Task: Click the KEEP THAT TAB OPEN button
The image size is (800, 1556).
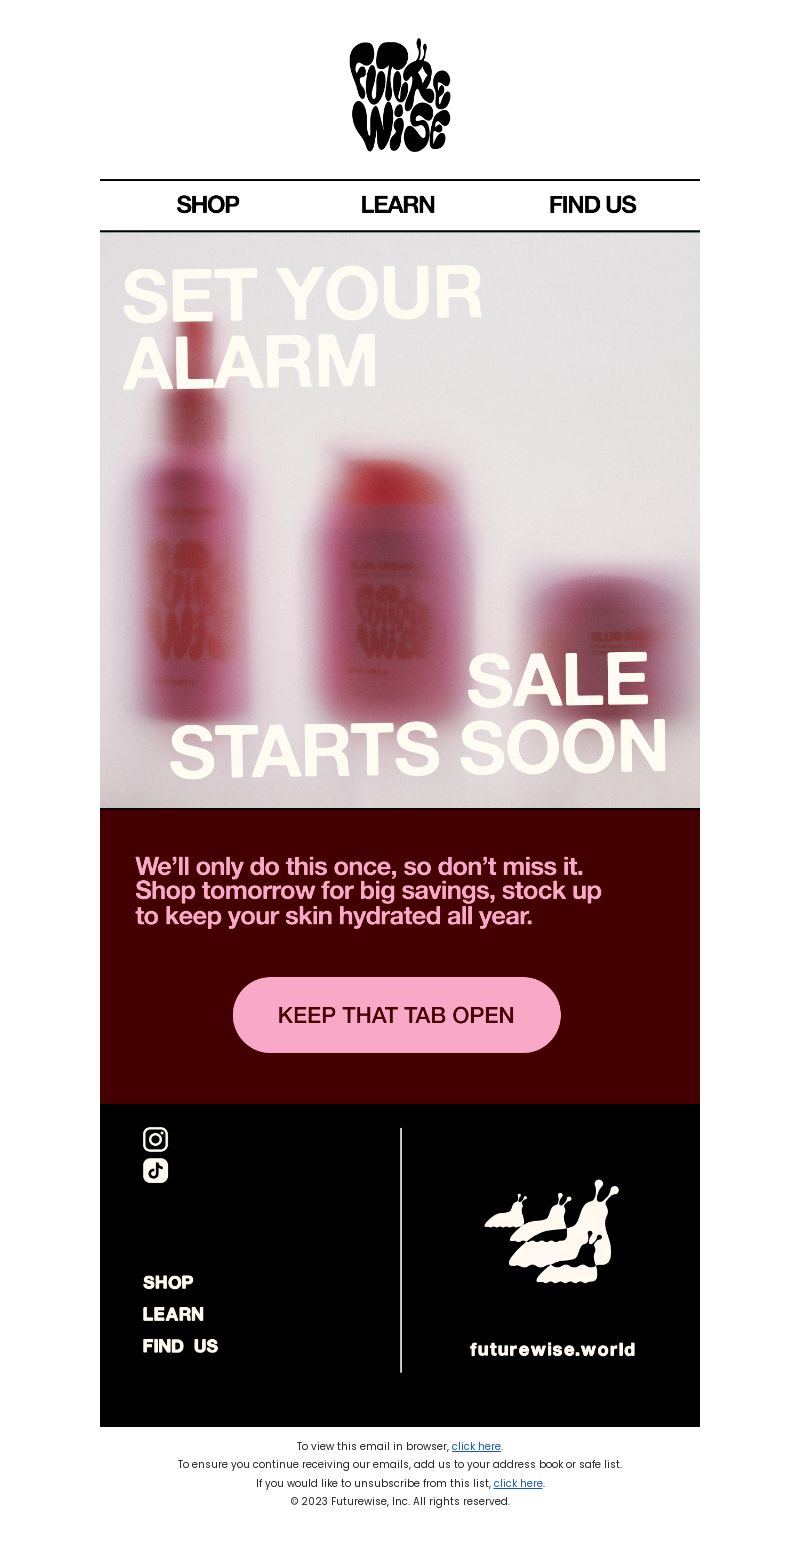Action: pyautogui.click(x=397, y=1015)
